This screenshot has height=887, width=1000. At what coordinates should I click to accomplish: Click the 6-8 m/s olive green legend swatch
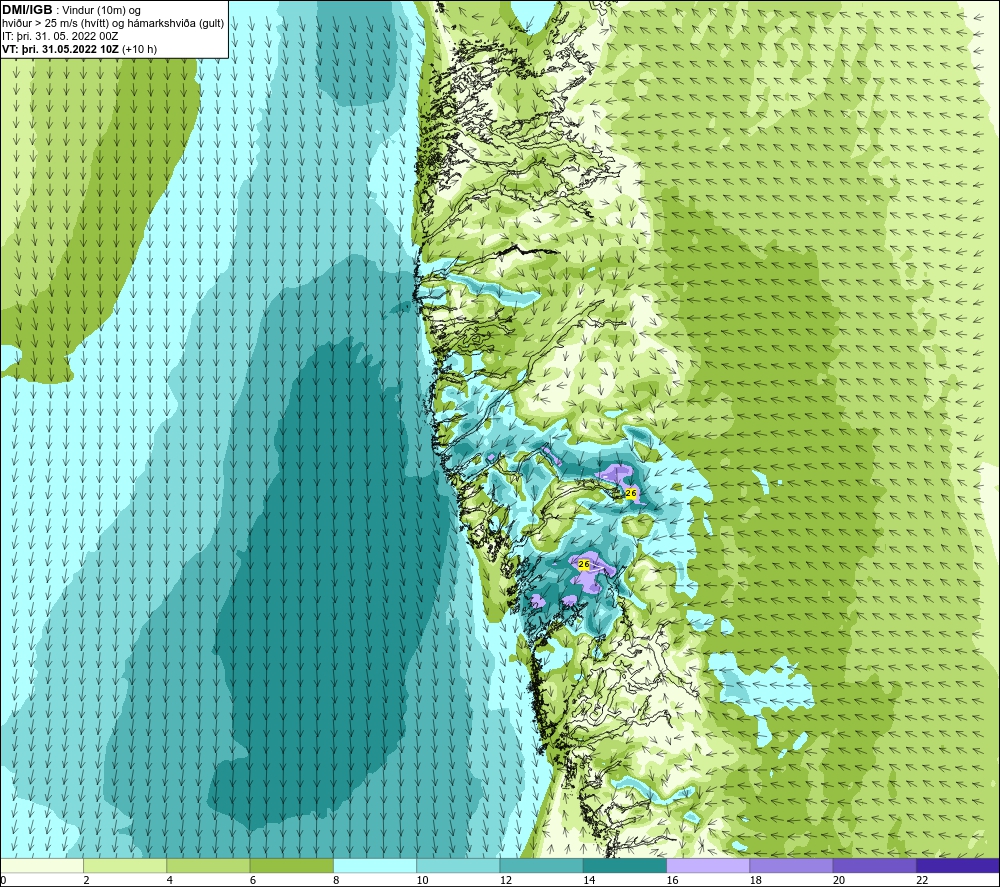(291, 865)
